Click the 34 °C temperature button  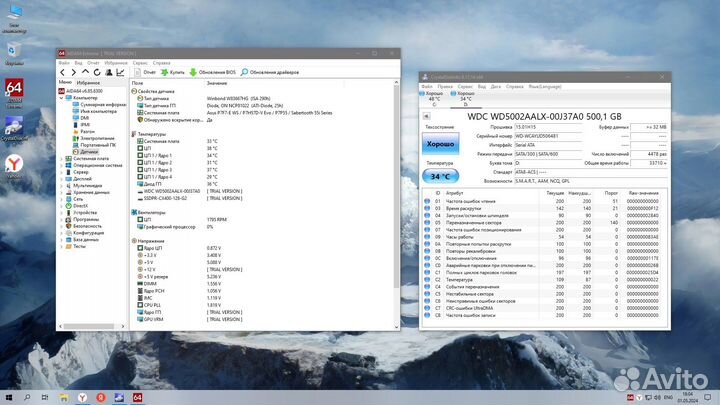(x=440, y=176)
